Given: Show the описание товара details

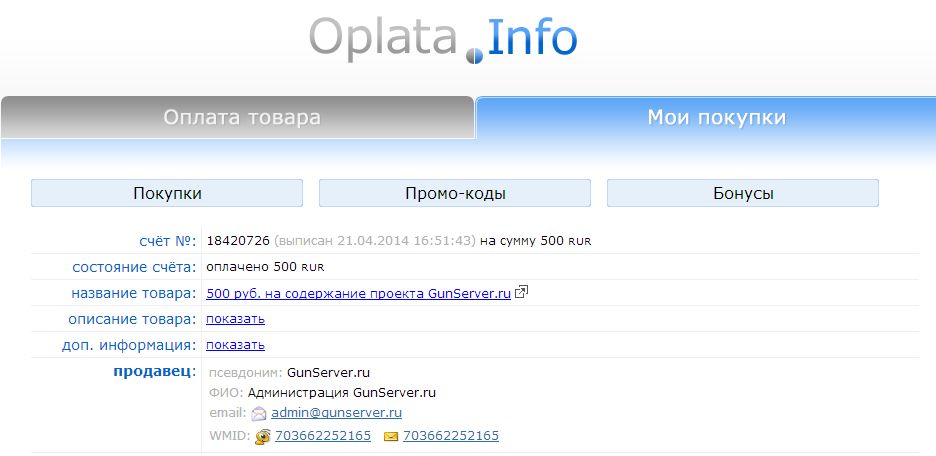Looking at the screenshot, I should pyautogui.click(x=235, y=319).
